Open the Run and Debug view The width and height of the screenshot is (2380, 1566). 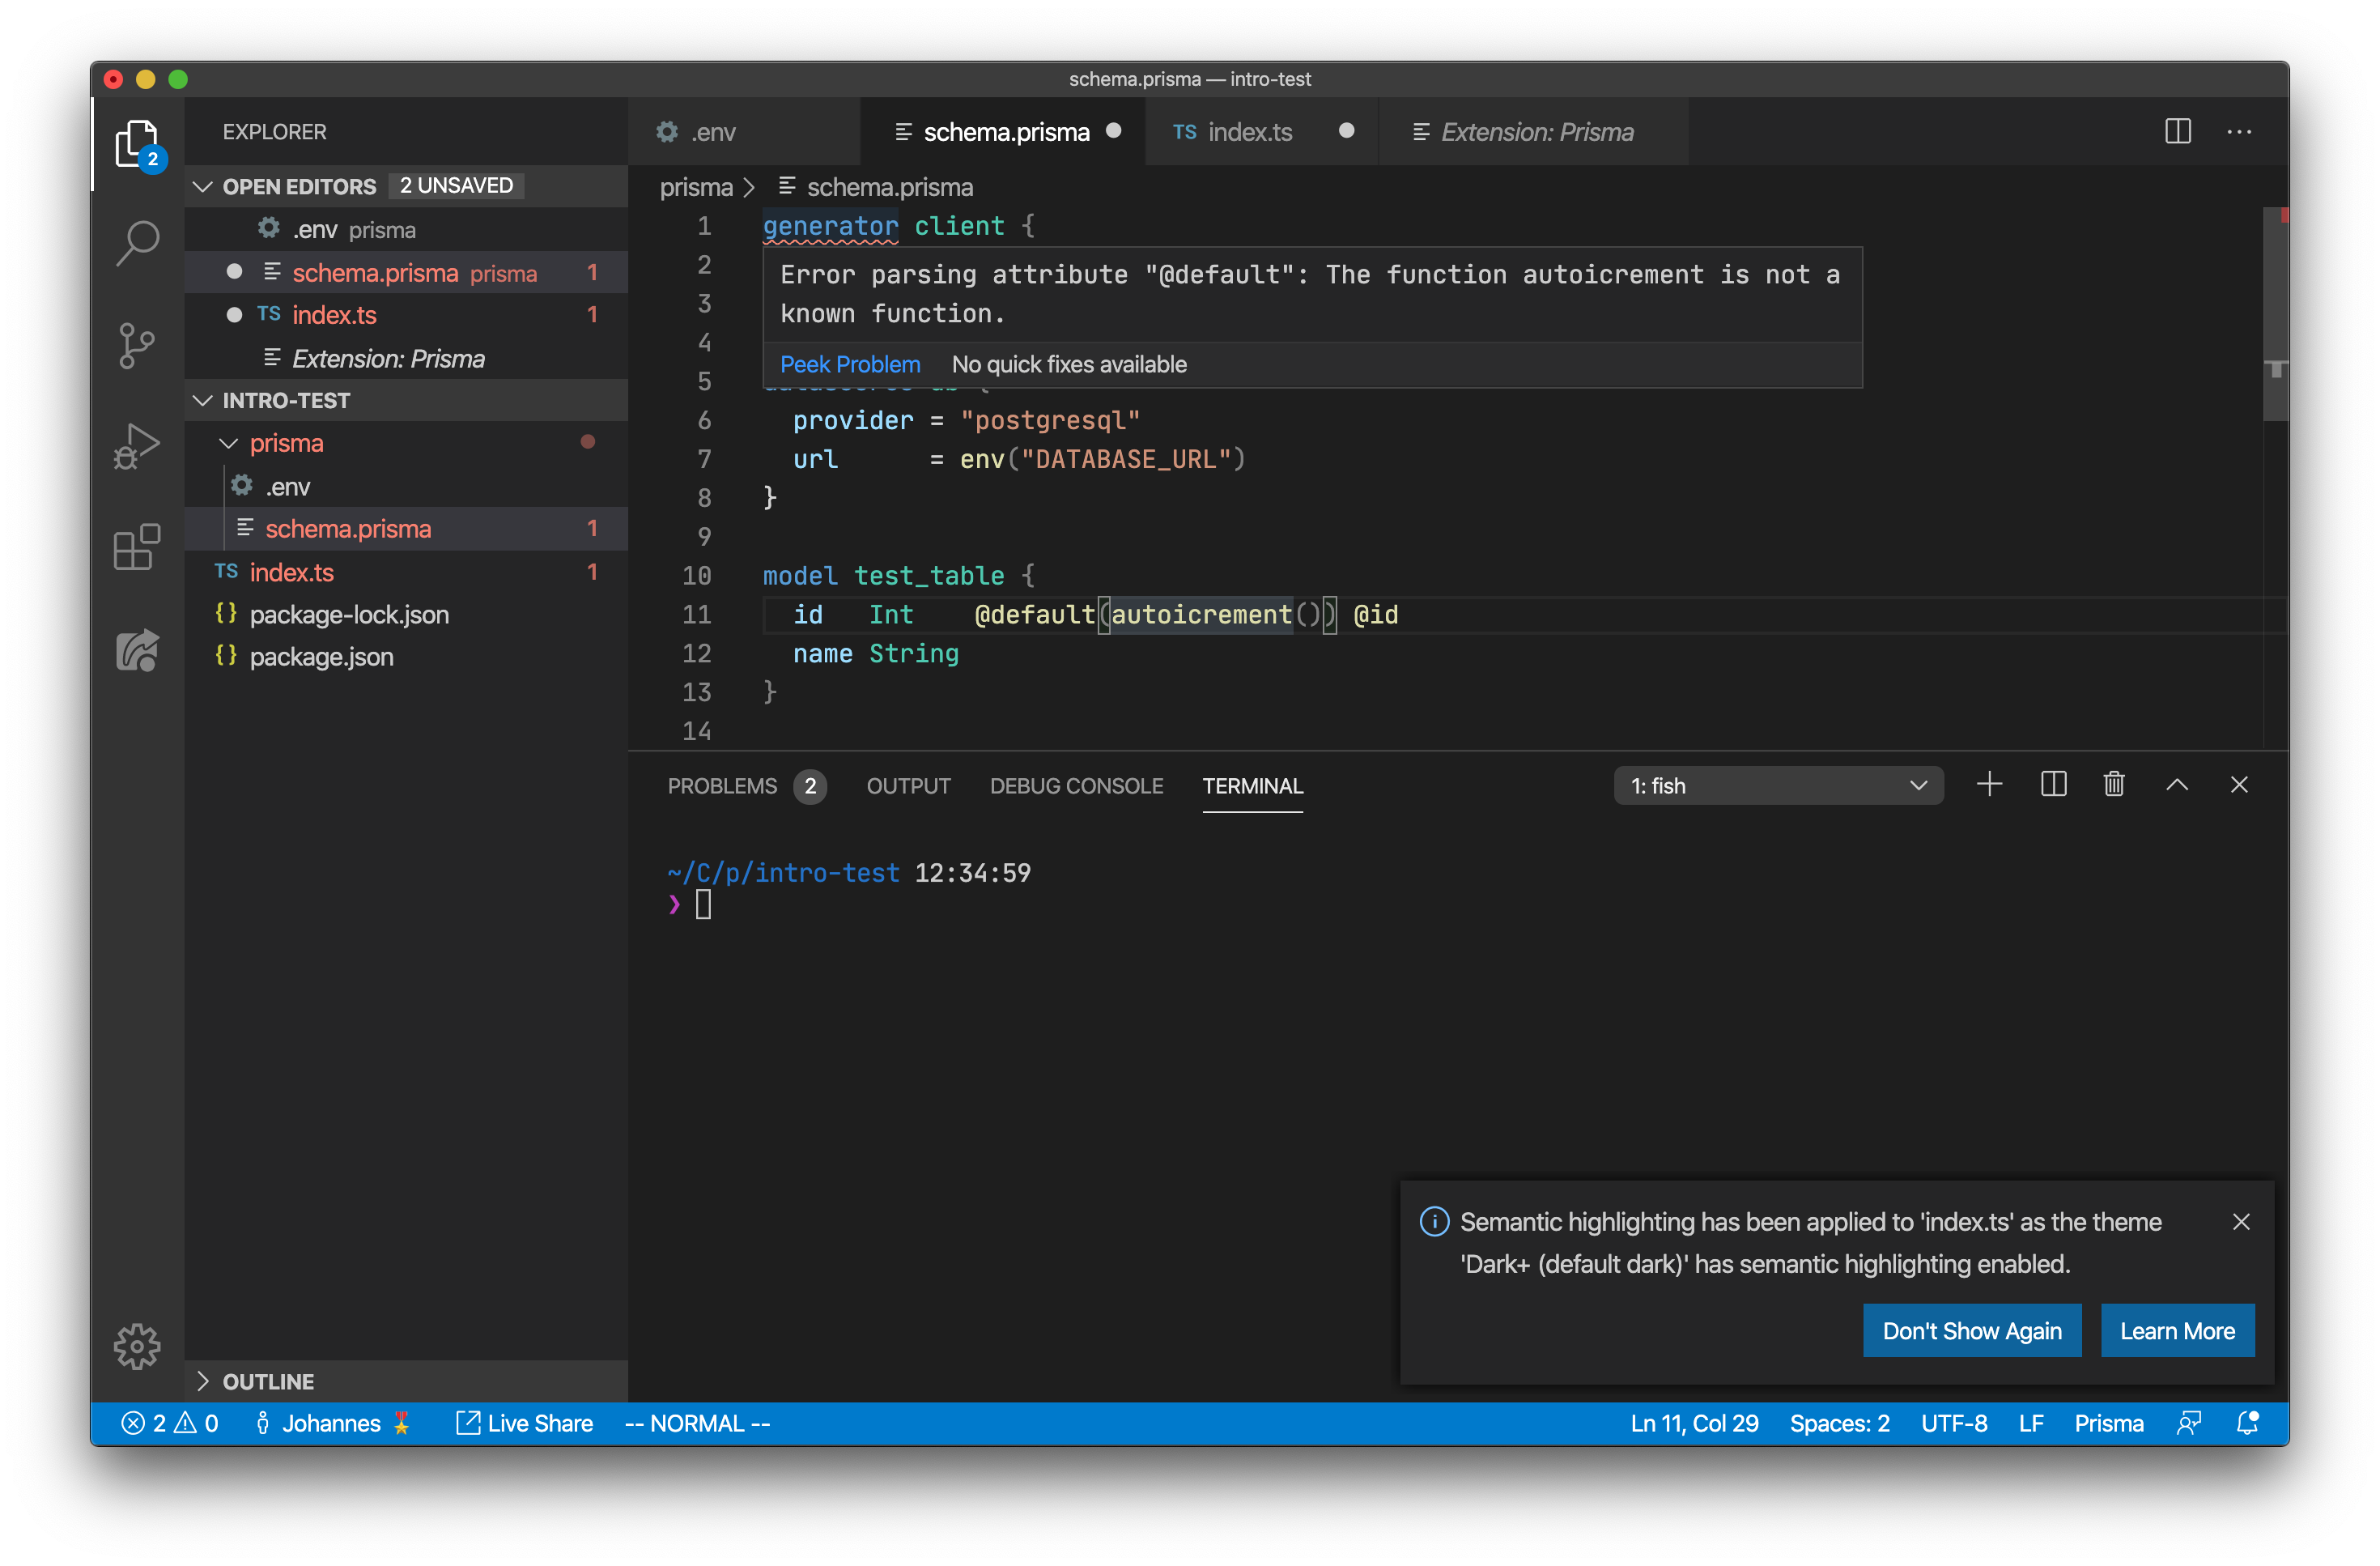[137, 446]
